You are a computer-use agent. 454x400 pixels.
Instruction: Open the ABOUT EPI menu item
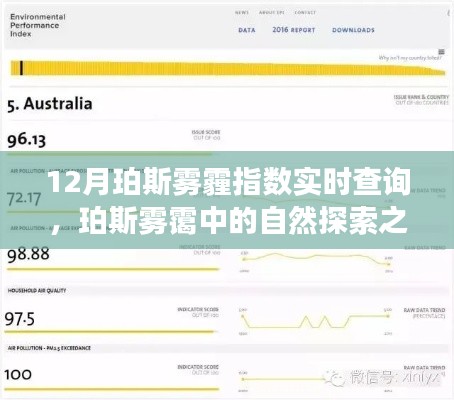click(x=272, y=12)
